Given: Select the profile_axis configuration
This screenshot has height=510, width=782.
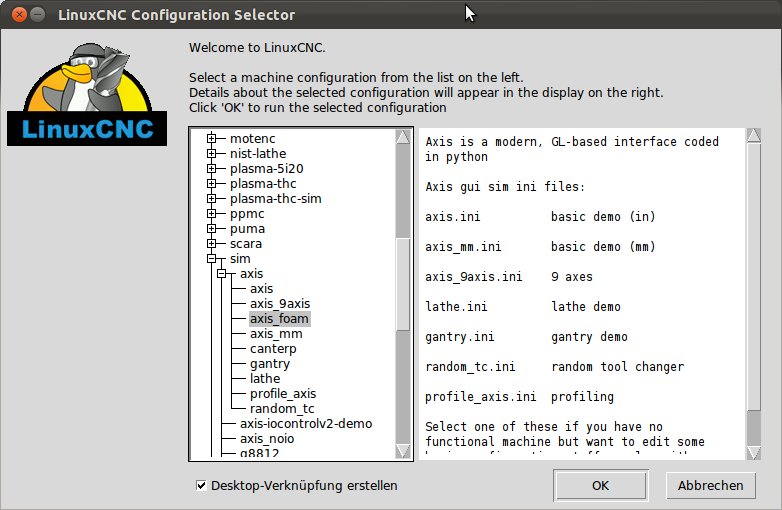Looking at the screenshot, I should pyautogui.click(x=283, y=393).
